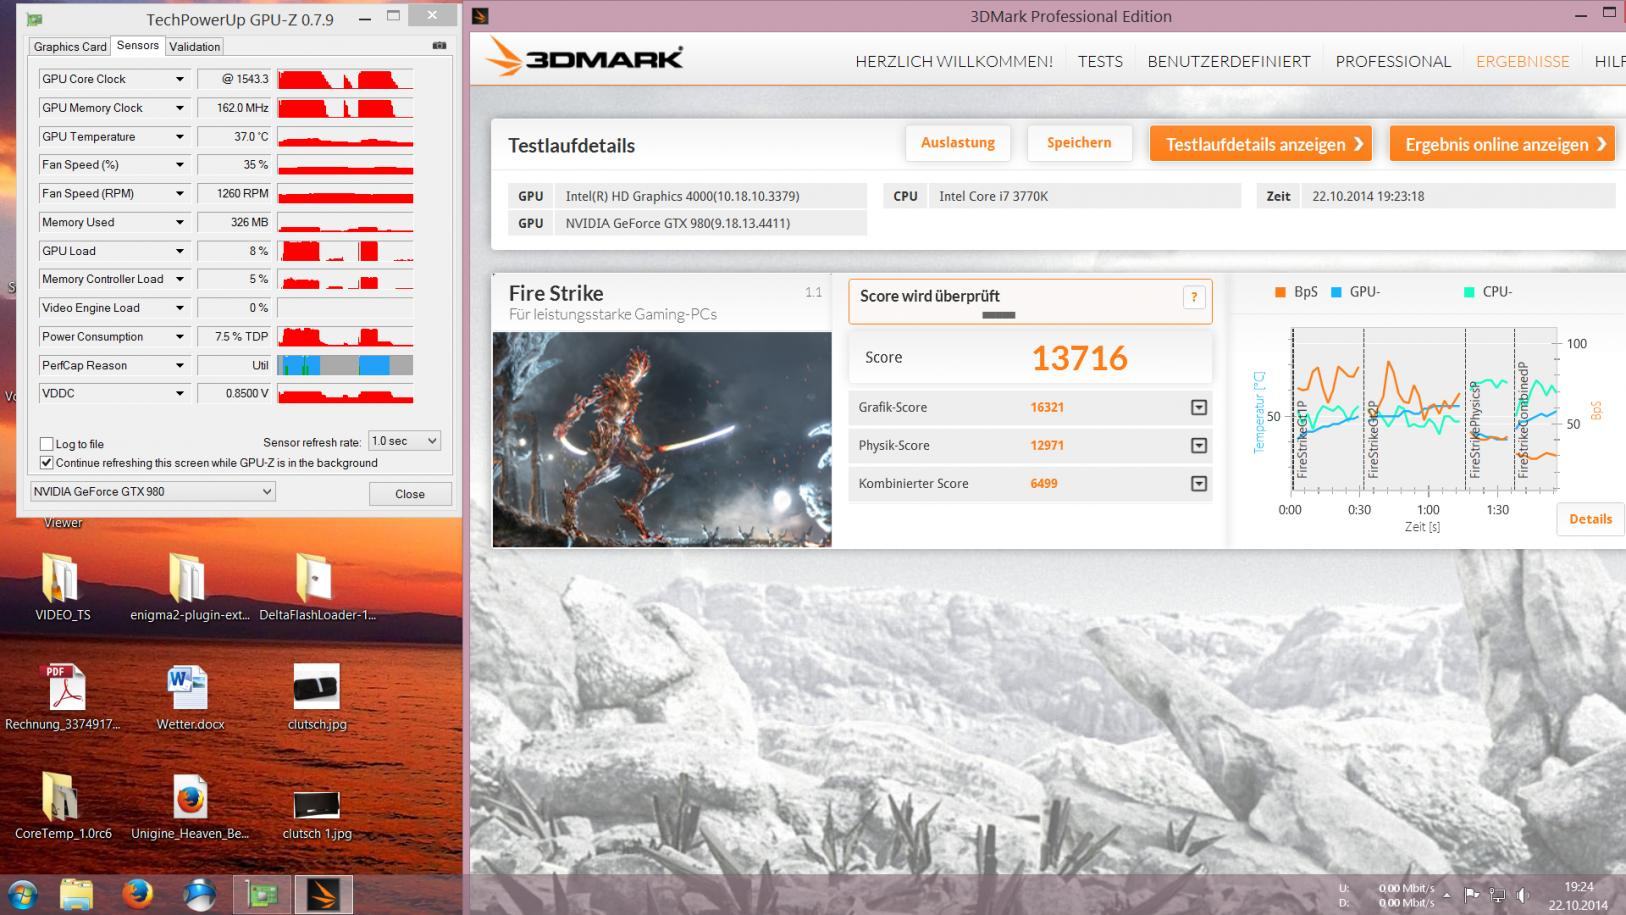Enable the Log to file checkbox
1626x915 pixels.
46,444
